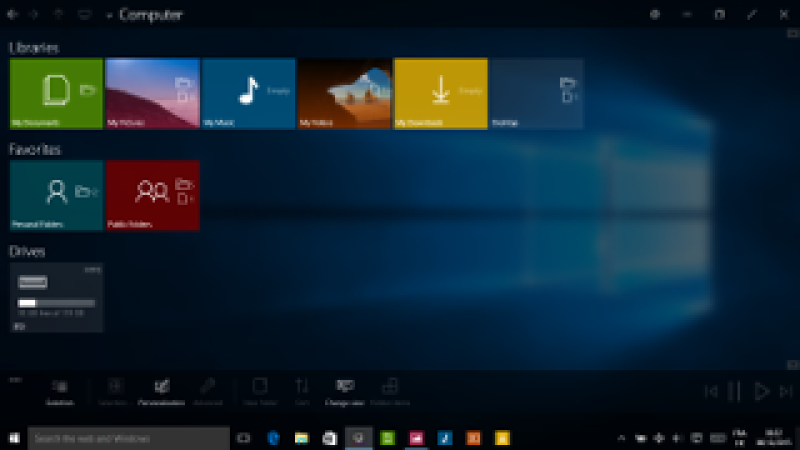Go back with the back arrow

(12, 15)
